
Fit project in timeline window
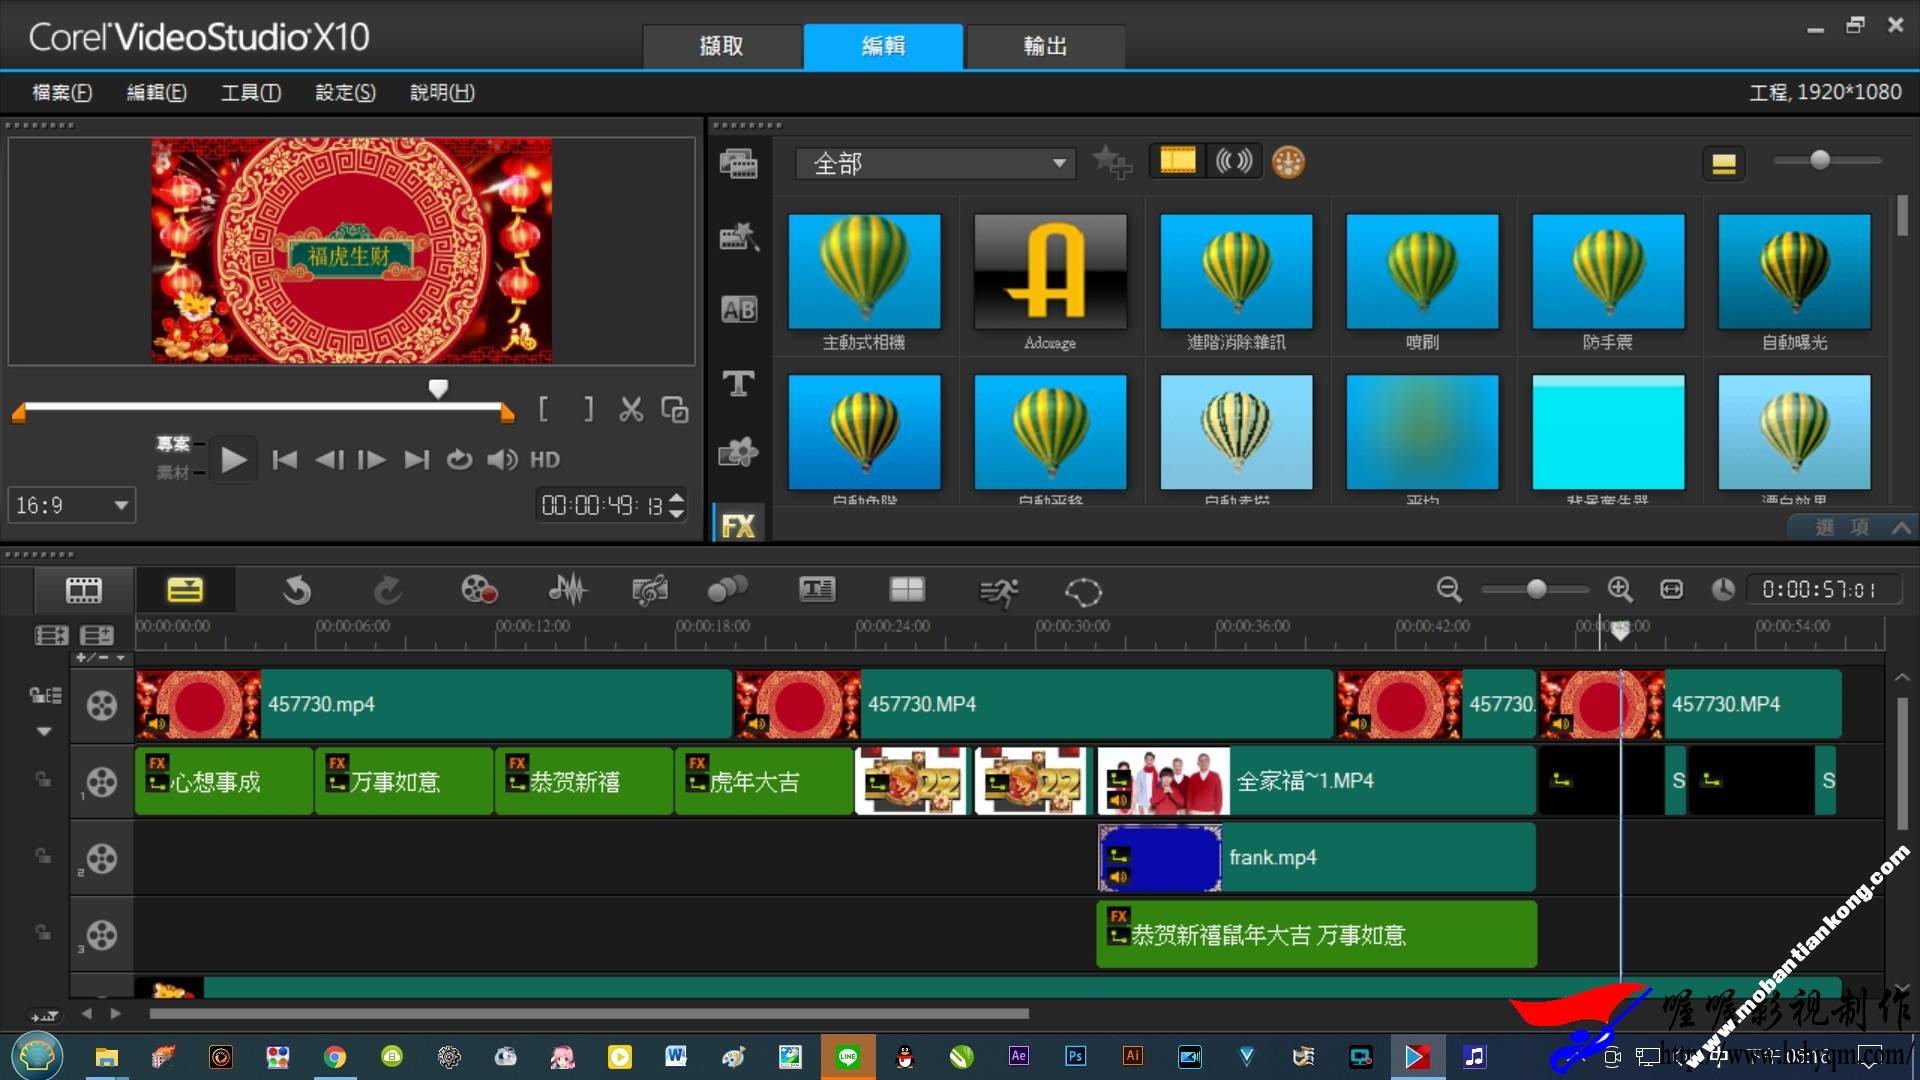pos(1671,590)
